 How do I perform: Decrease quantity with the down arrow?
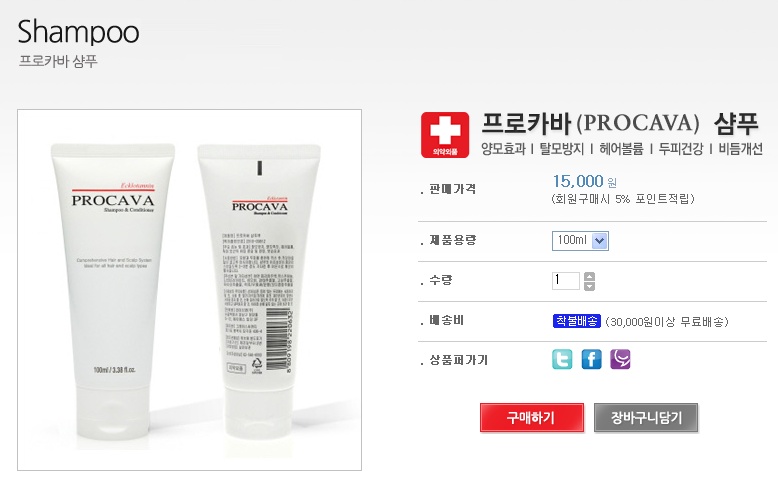589,286
